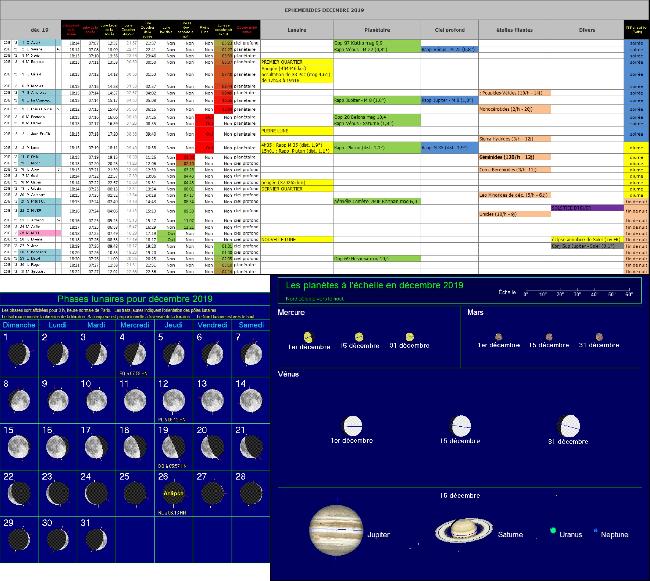This screenshot has height=581, width=650.
Task: Click the Mars section label
Action: 475,312
